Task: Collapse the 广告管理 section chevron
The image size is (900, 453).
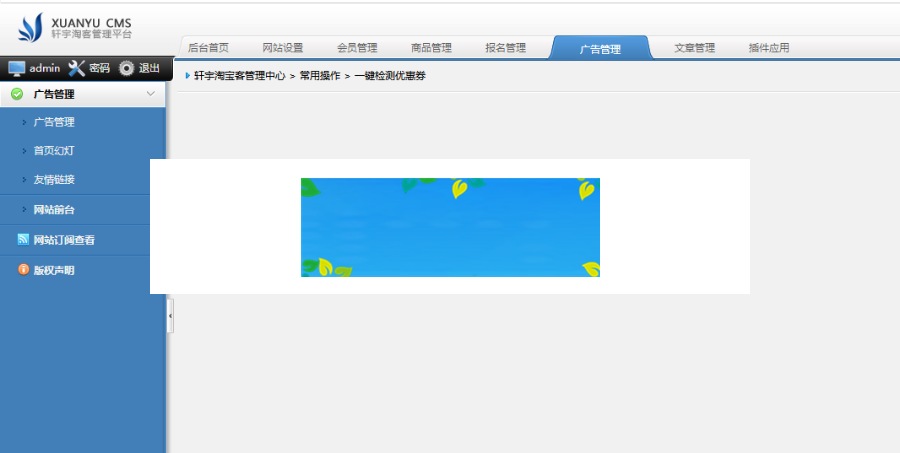Action: click(150, 94)
